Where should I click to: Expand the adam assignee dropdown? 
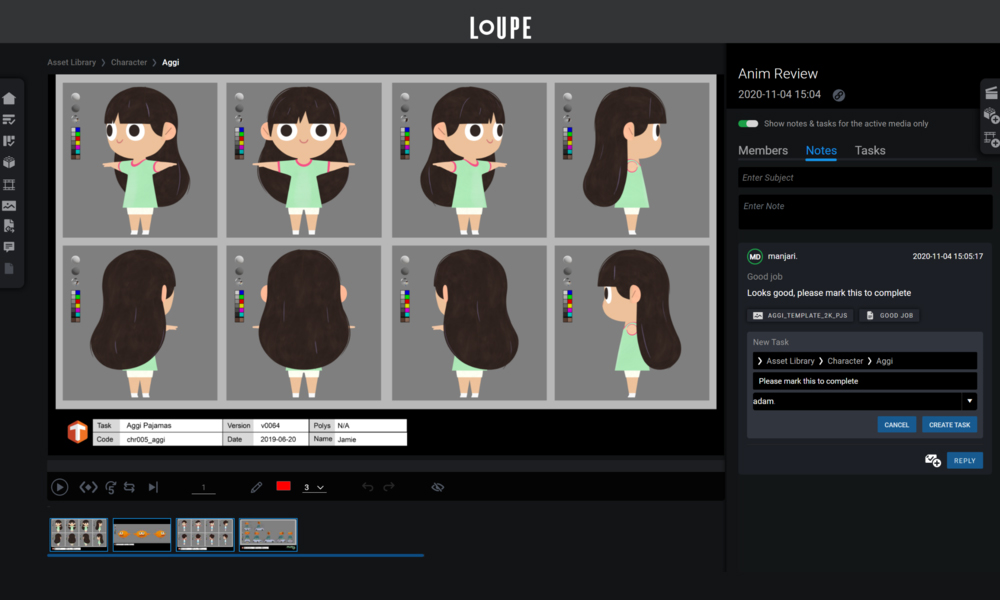[x=968, y=401]
